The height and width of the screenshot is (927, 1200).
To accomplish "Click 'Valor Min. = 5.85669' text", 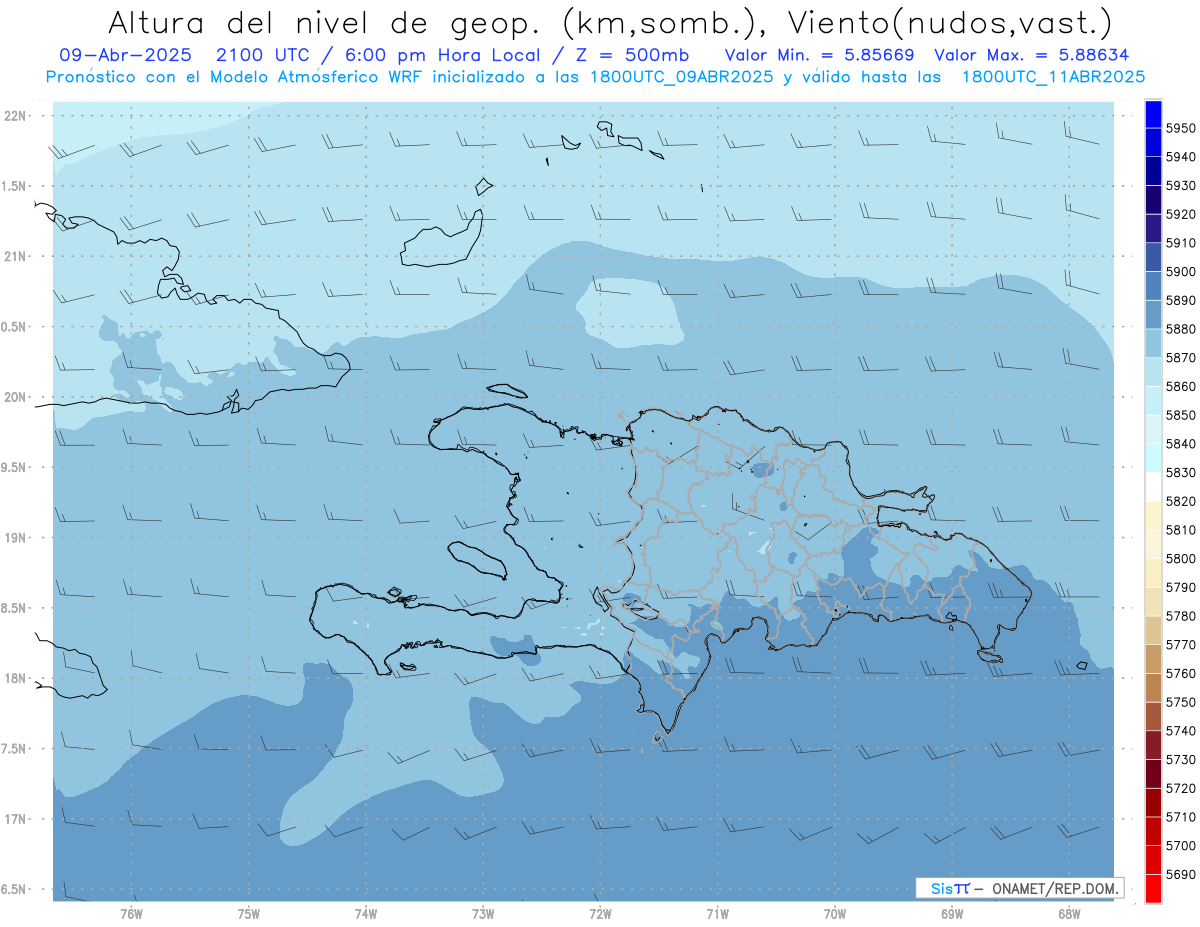I will tap(818, 54).
